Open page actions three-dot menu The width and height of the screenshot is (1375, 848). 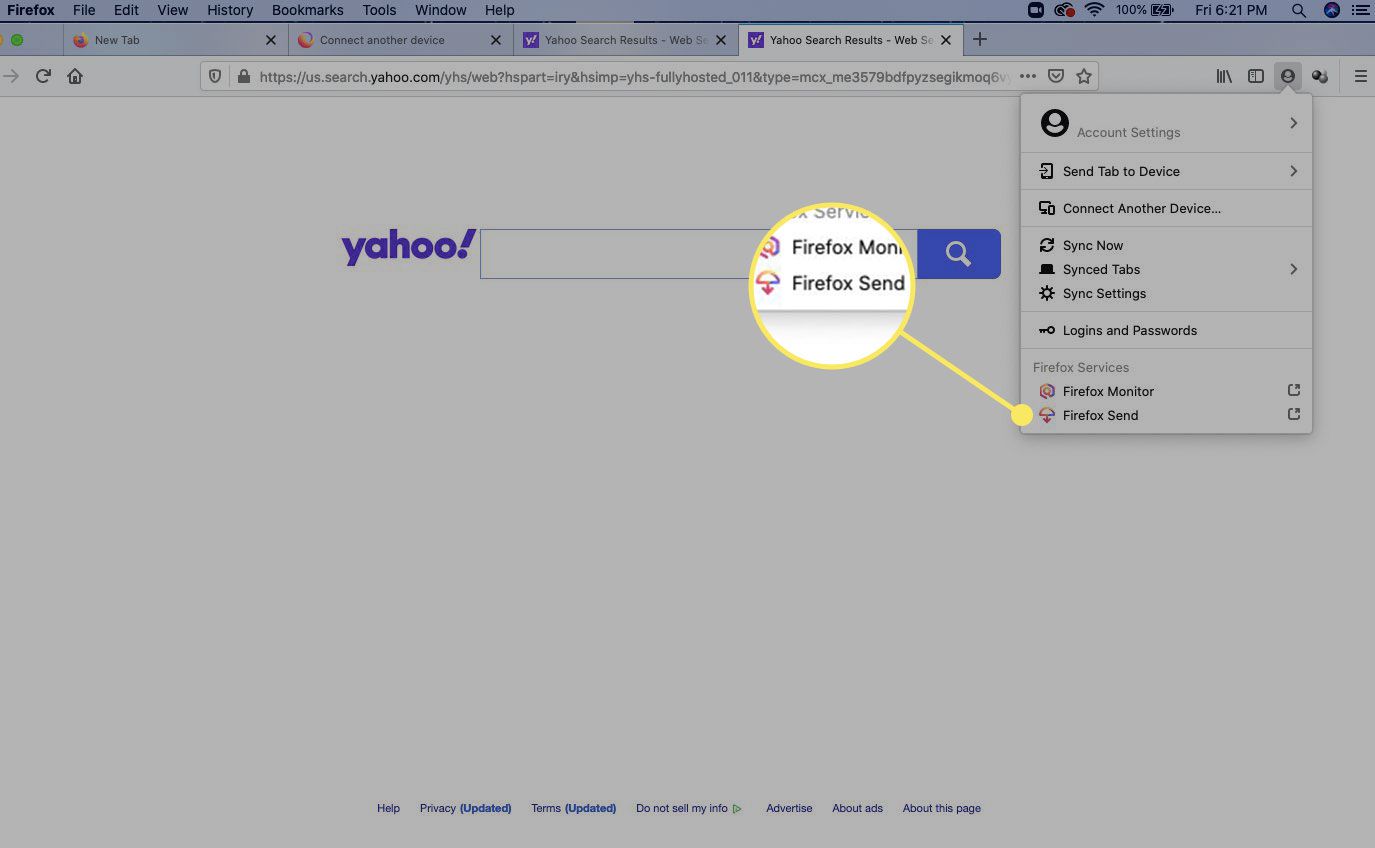[x=1028, y=76]
